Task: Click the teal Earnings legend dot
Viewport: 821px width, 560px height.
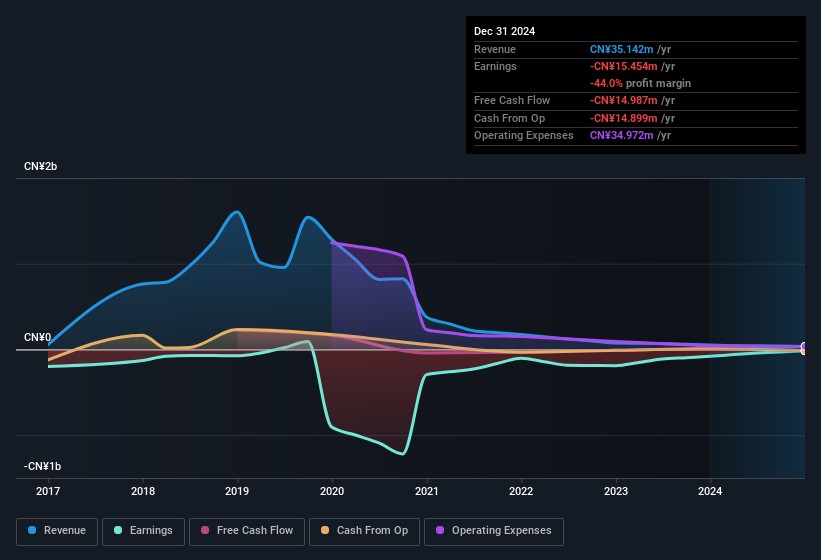Action: point(118,531)
